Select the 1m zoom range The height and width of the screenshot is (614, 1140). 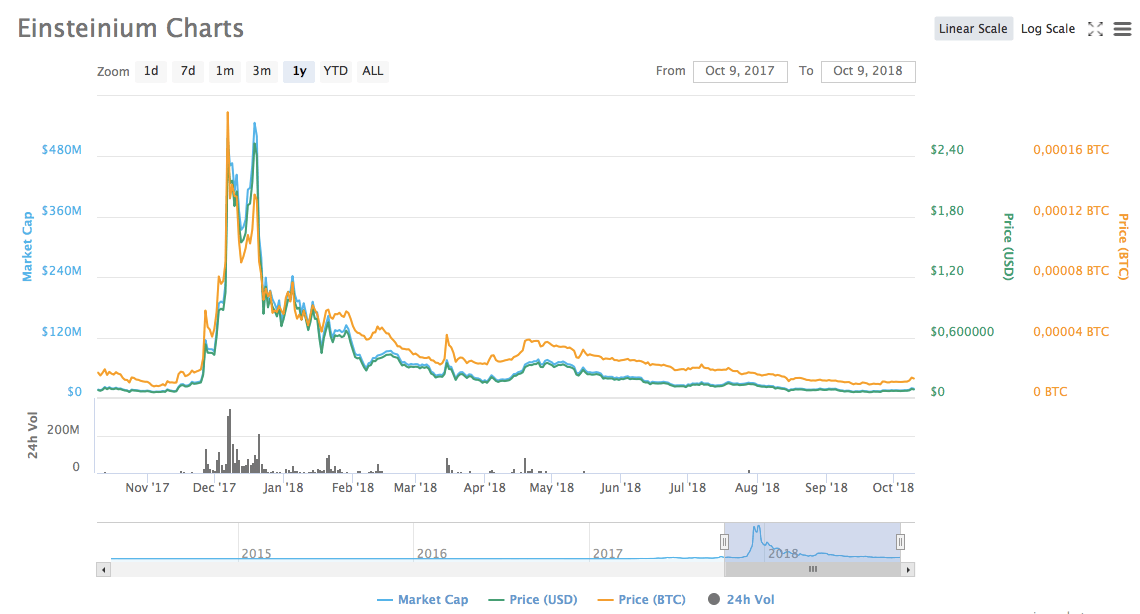click(x=225, y=71)
